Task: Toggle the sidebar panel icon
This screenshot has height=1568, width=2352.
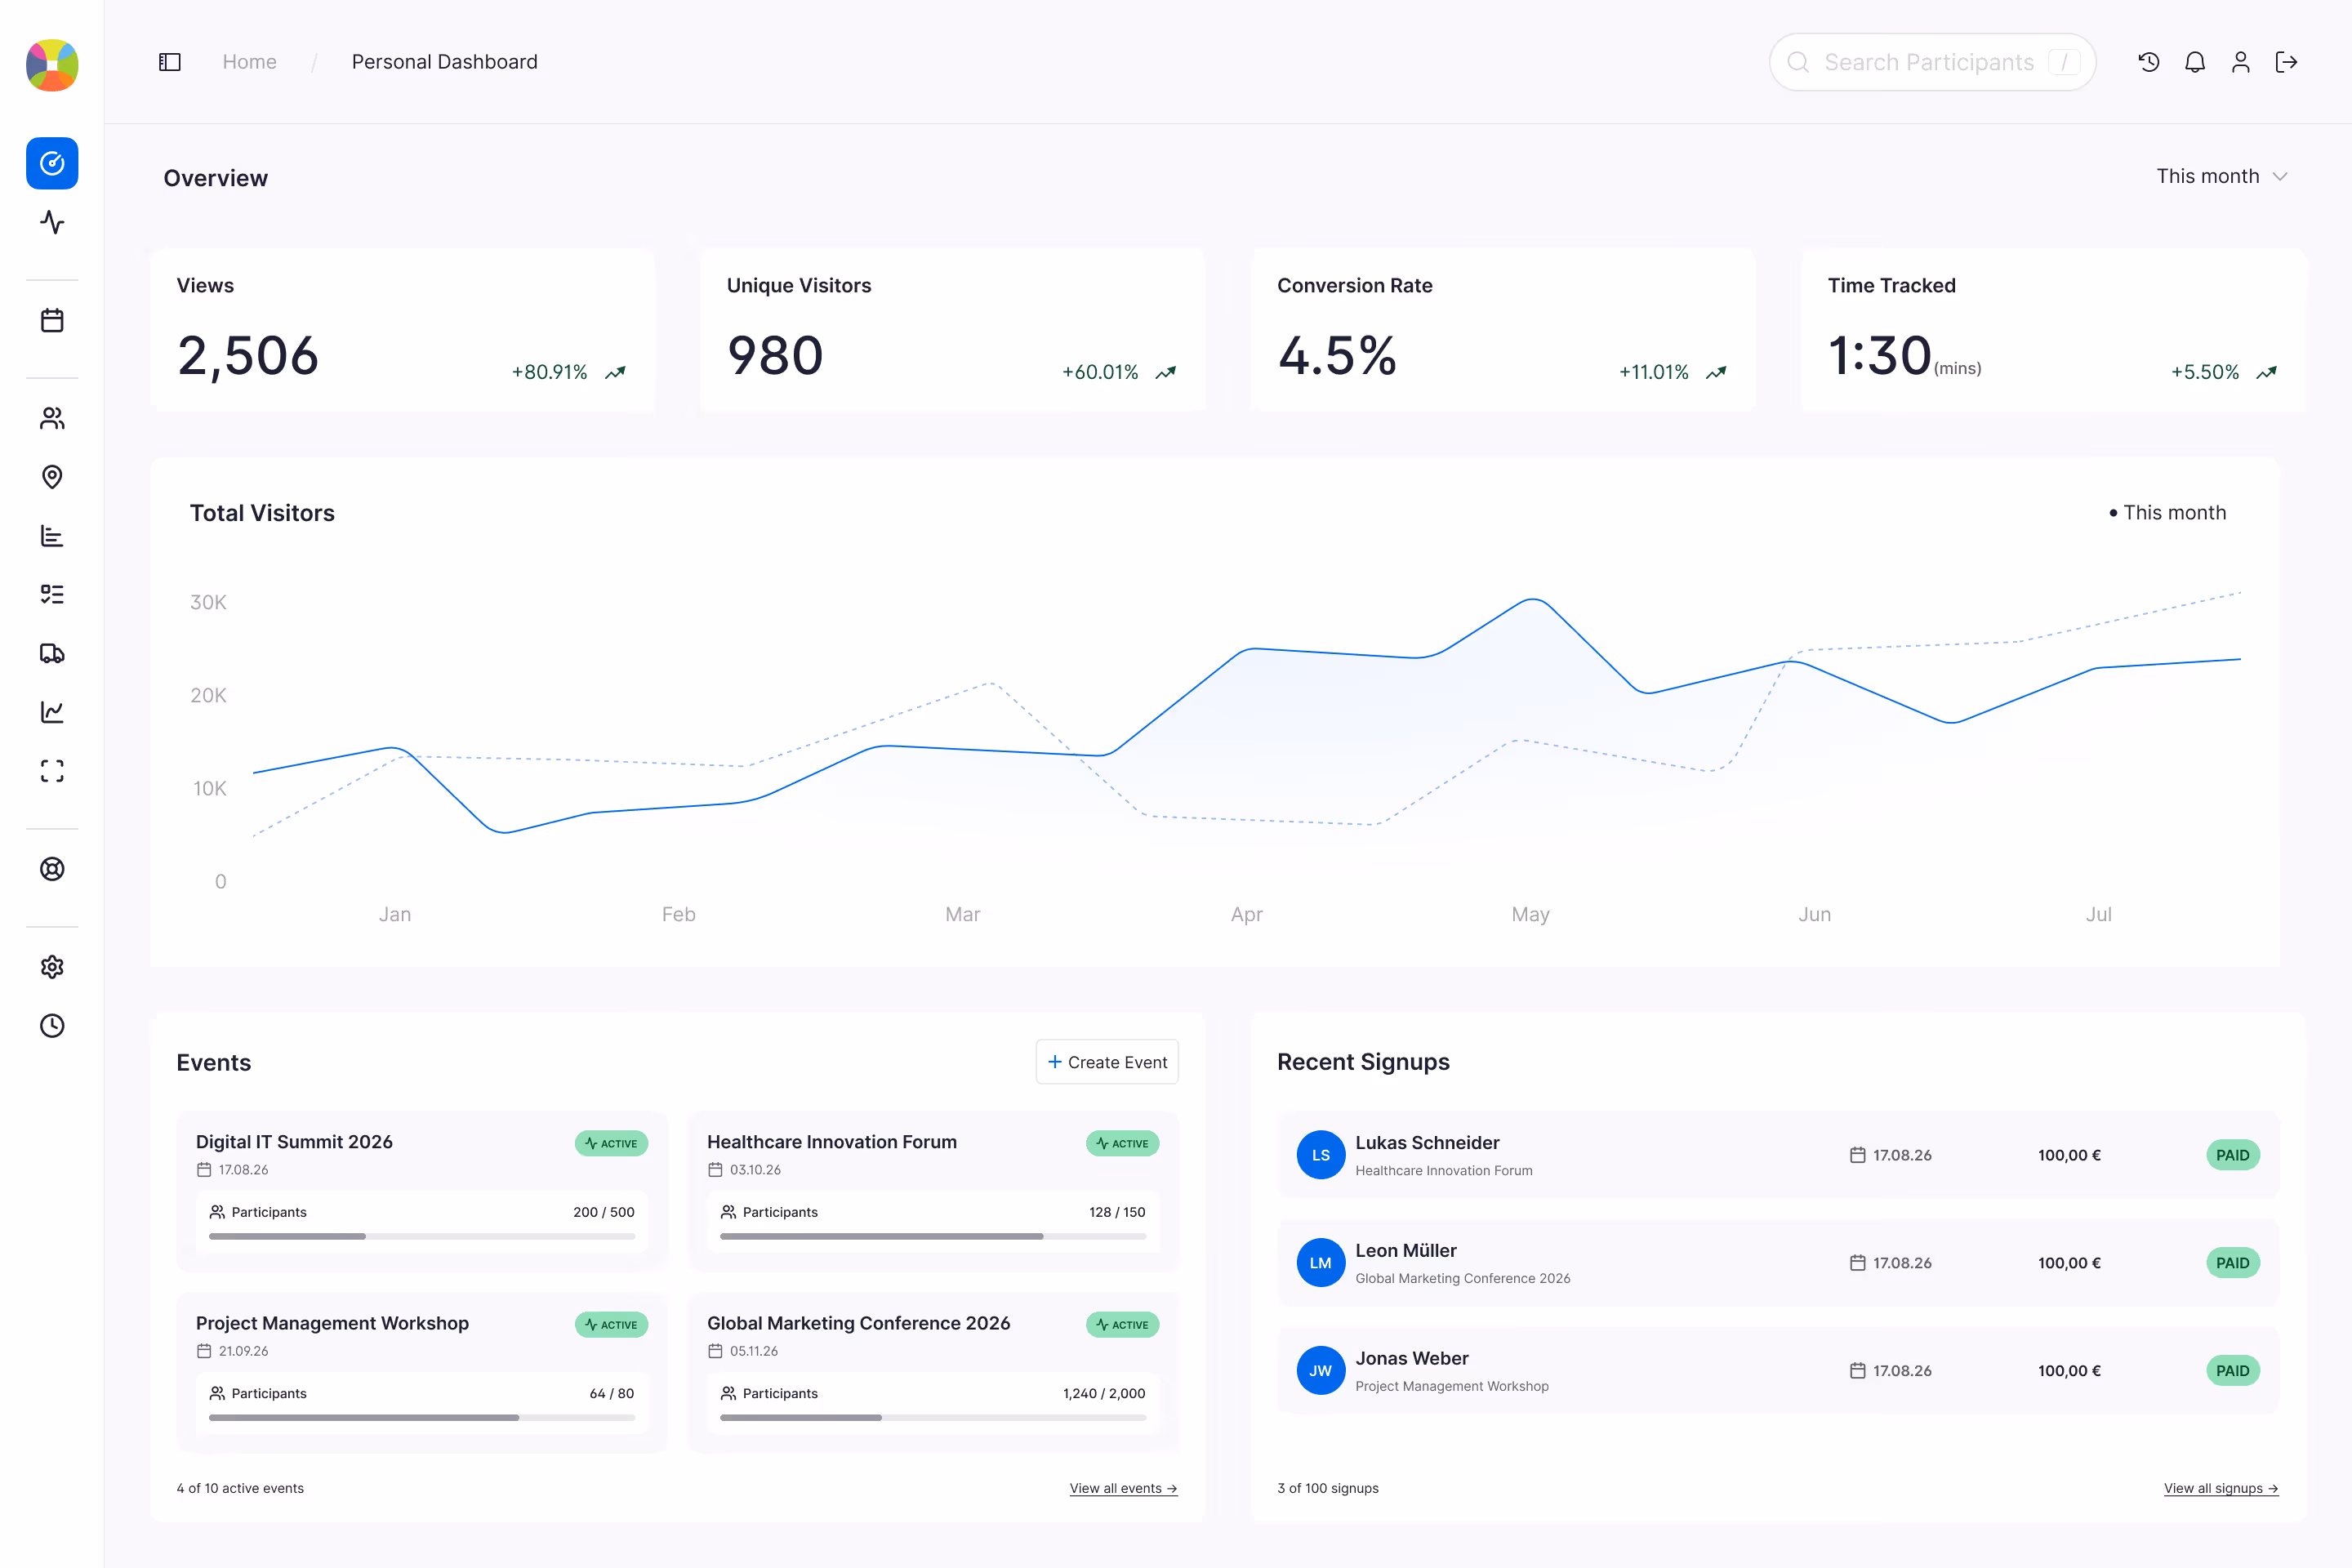Action: point(170,62)
